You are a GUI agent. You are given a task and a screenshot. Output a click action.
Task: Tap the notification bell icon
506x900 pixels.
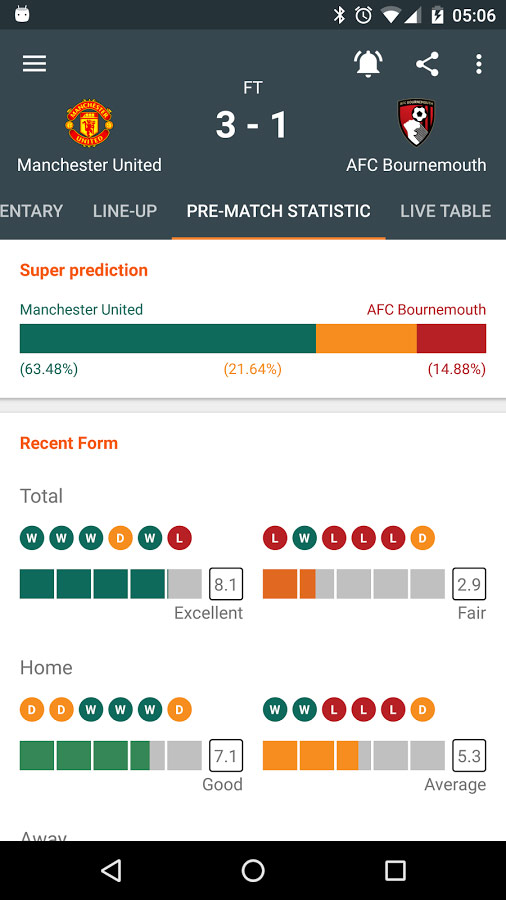(x=368, y=63)
